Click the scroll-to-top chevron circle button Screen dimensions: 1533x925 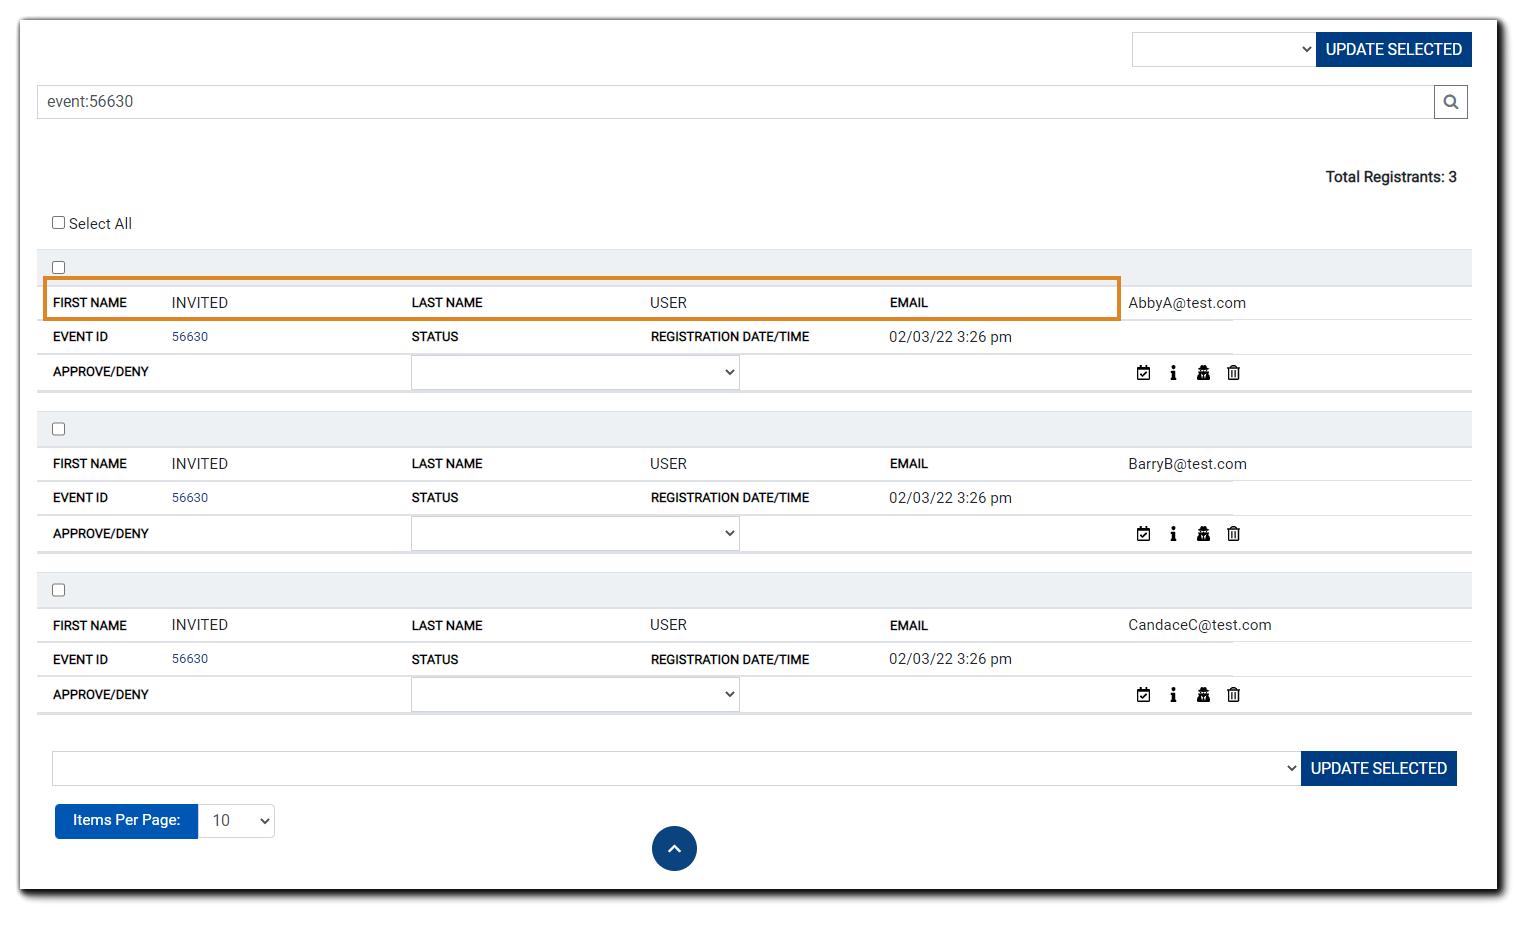[674, 848]
